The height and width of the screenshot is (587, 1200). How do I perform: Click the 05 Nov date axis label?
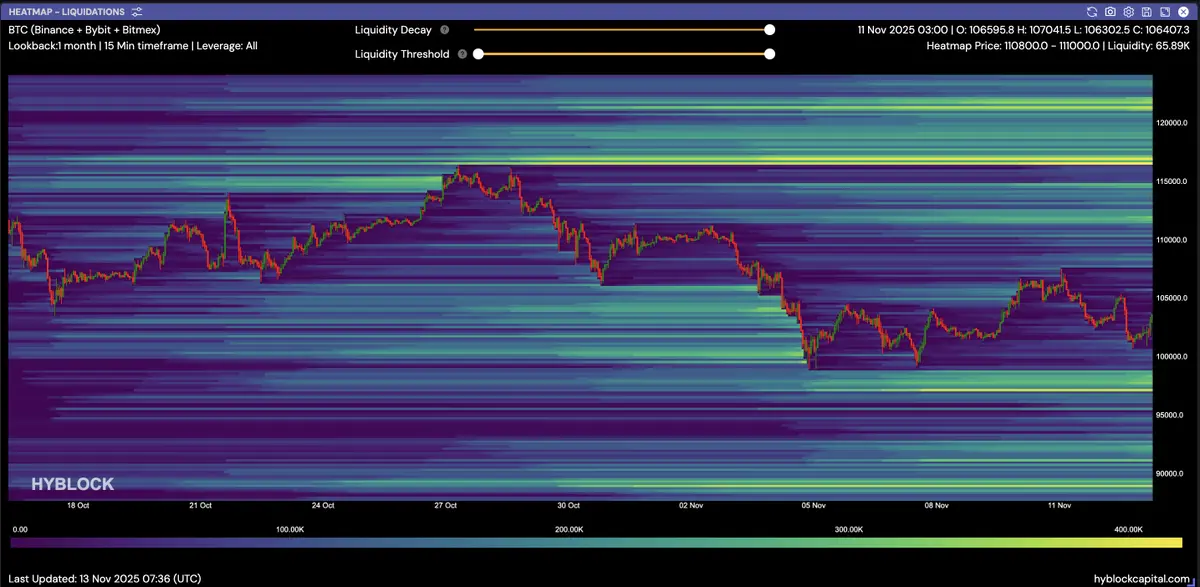coord(814,506)
